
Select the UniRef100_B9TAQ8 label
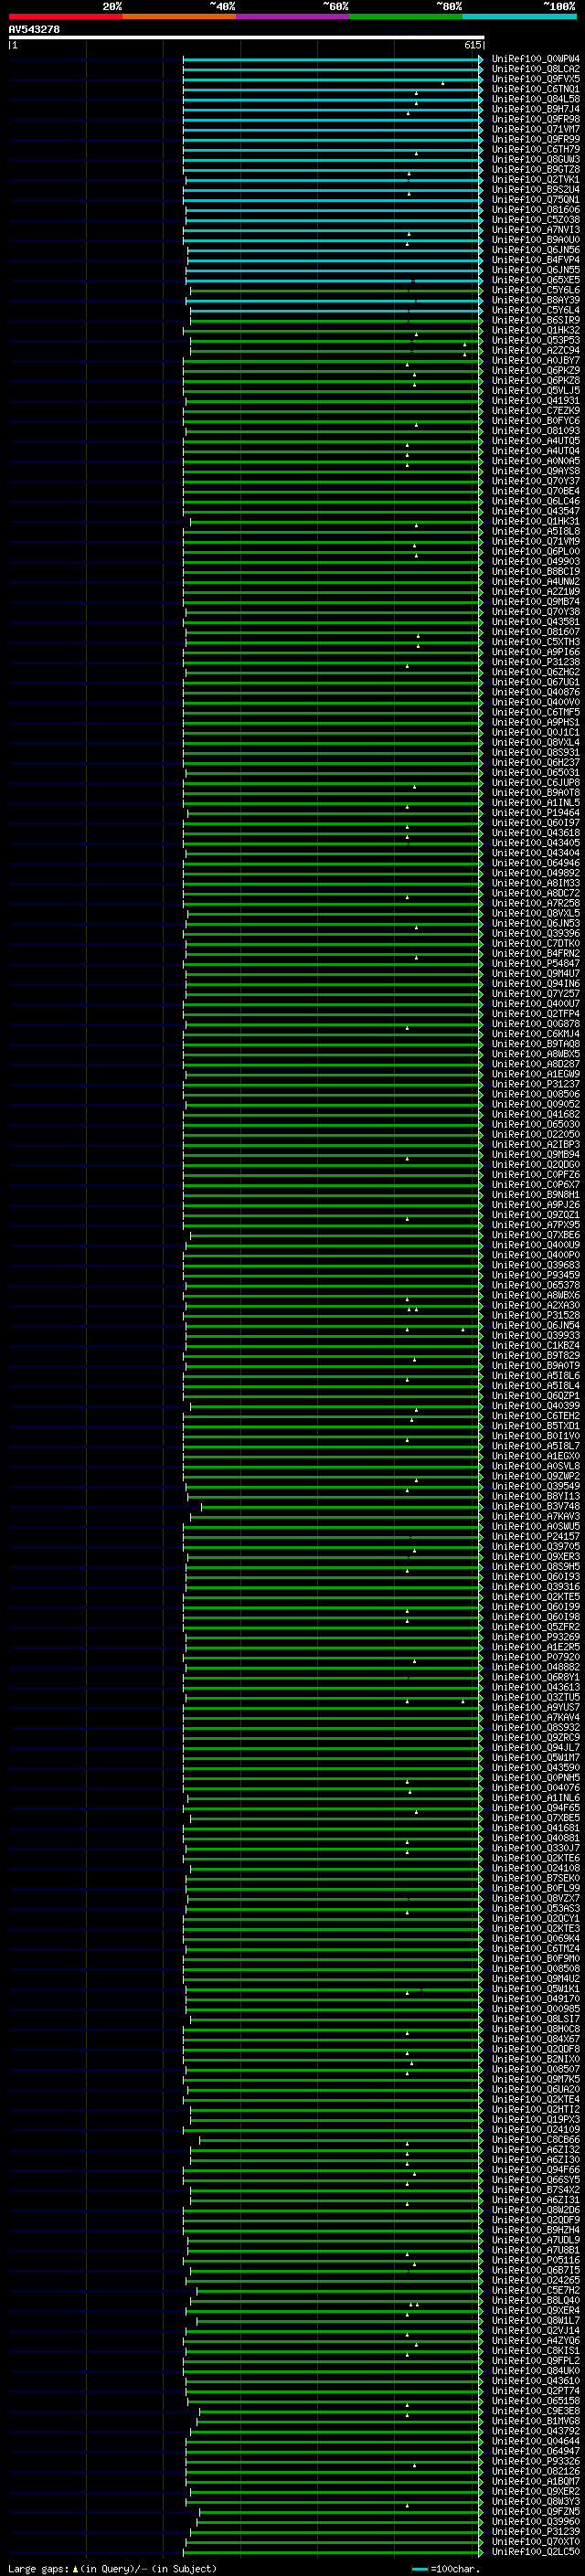pyautogui.click(x=536, y=1044)
